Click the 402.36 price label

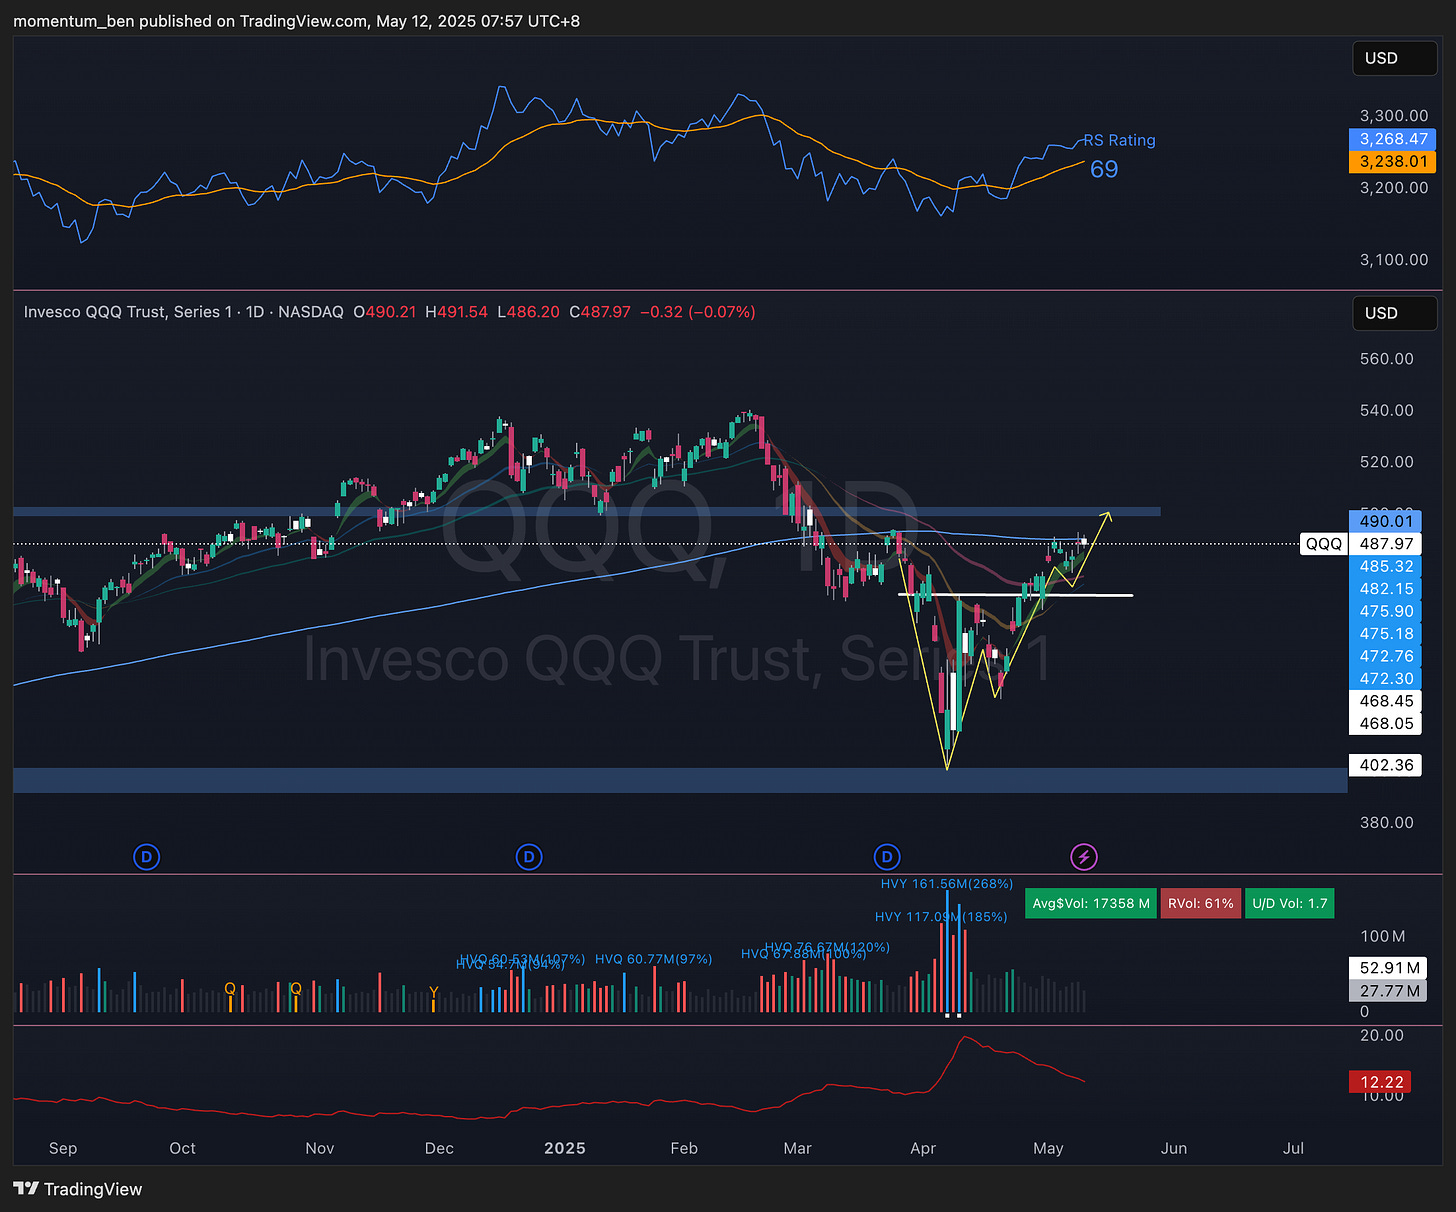click(1386, 765)
